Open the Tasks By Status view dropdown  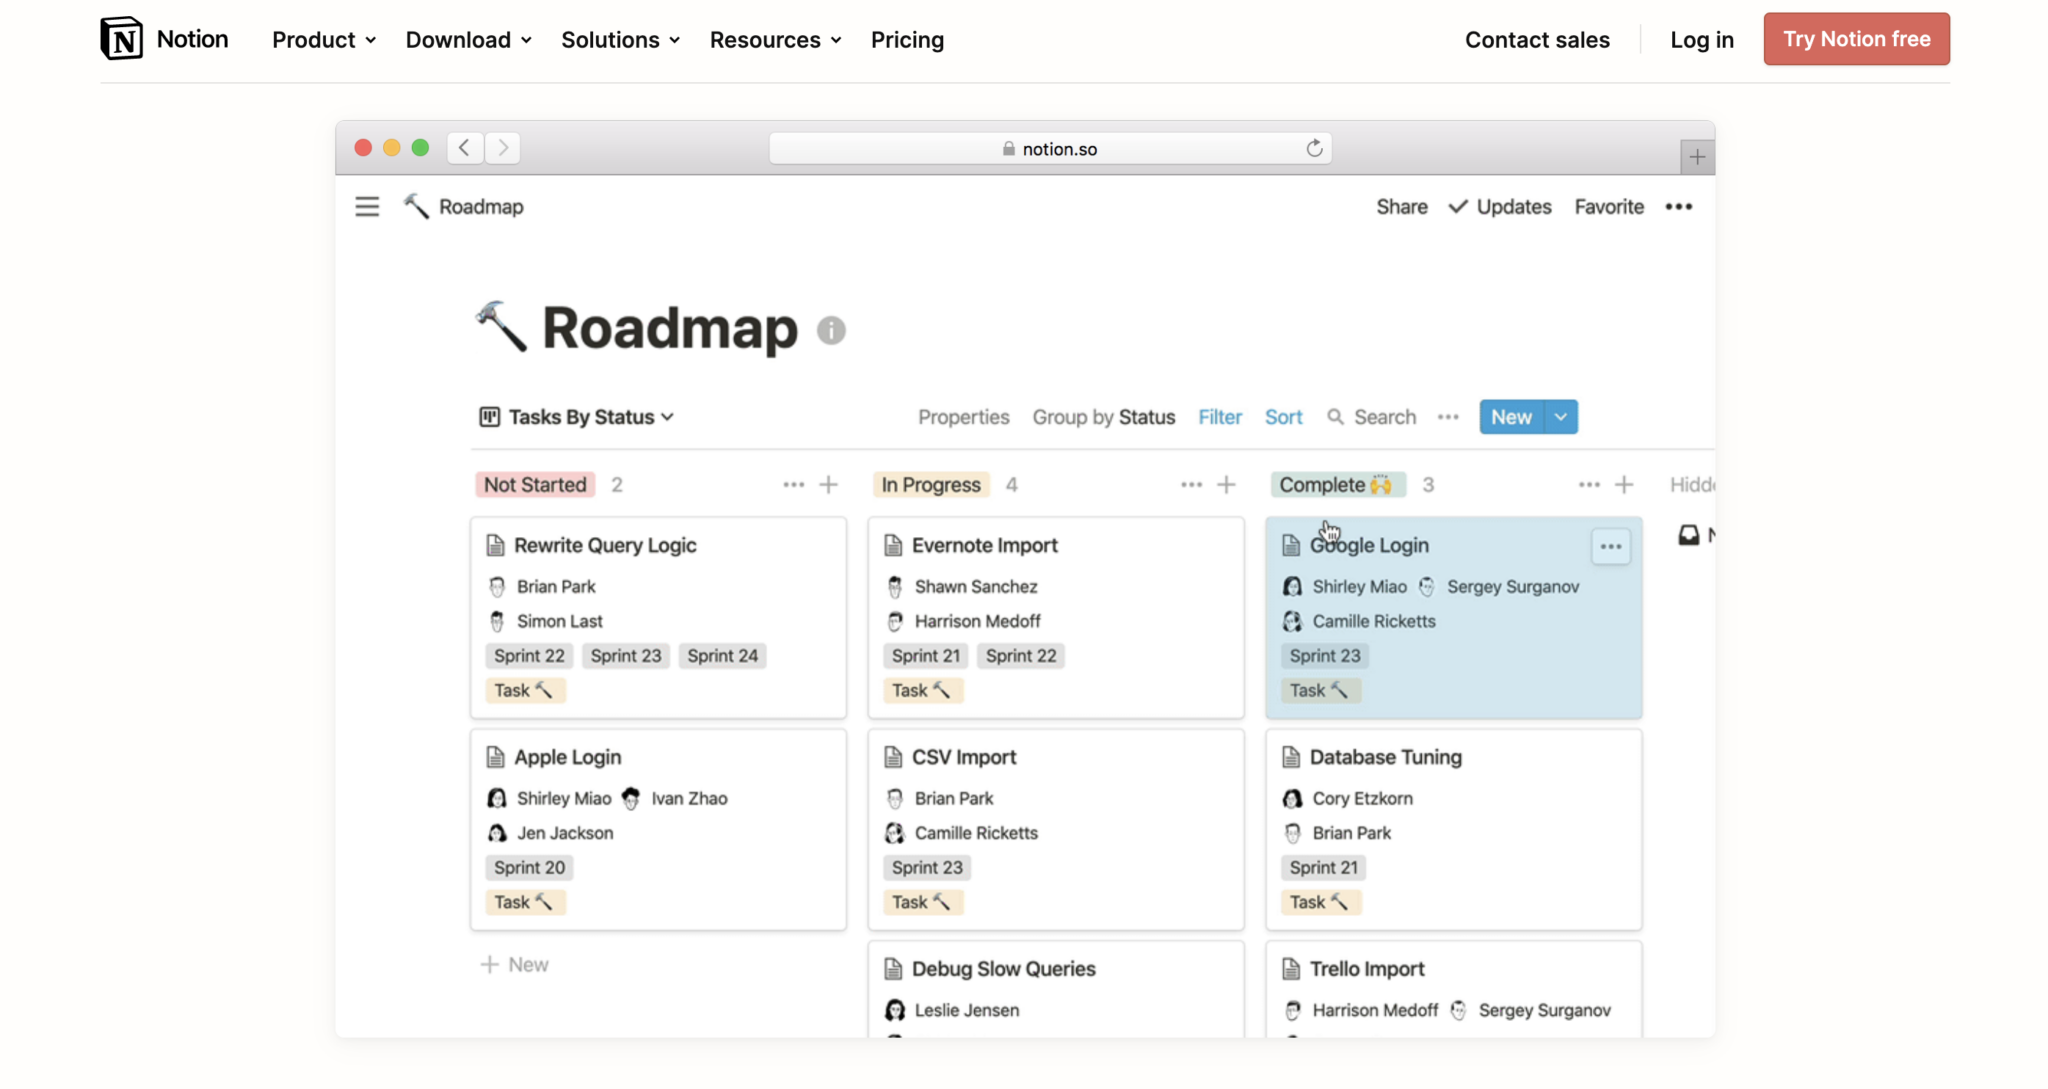576,417
